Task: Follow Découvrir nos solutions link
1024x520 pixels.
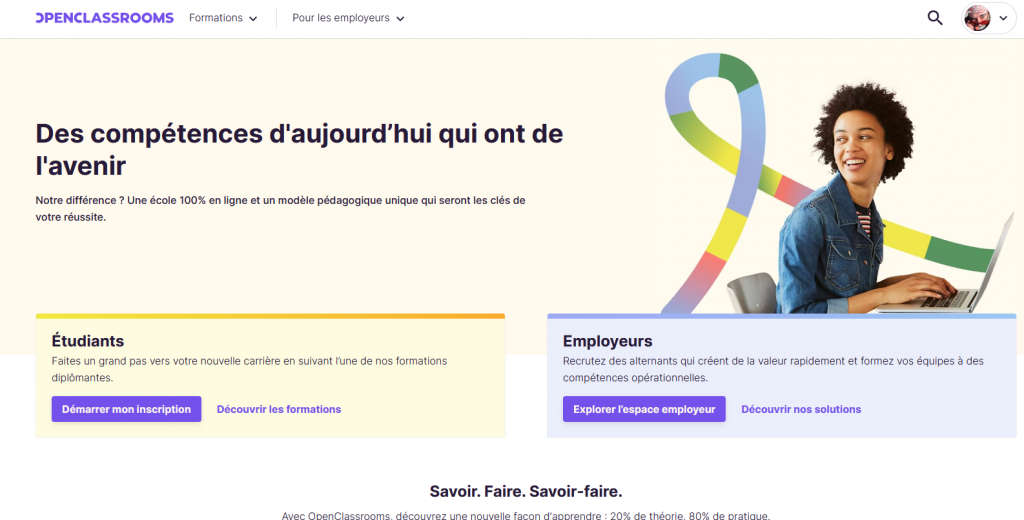Action: point(801,409)
